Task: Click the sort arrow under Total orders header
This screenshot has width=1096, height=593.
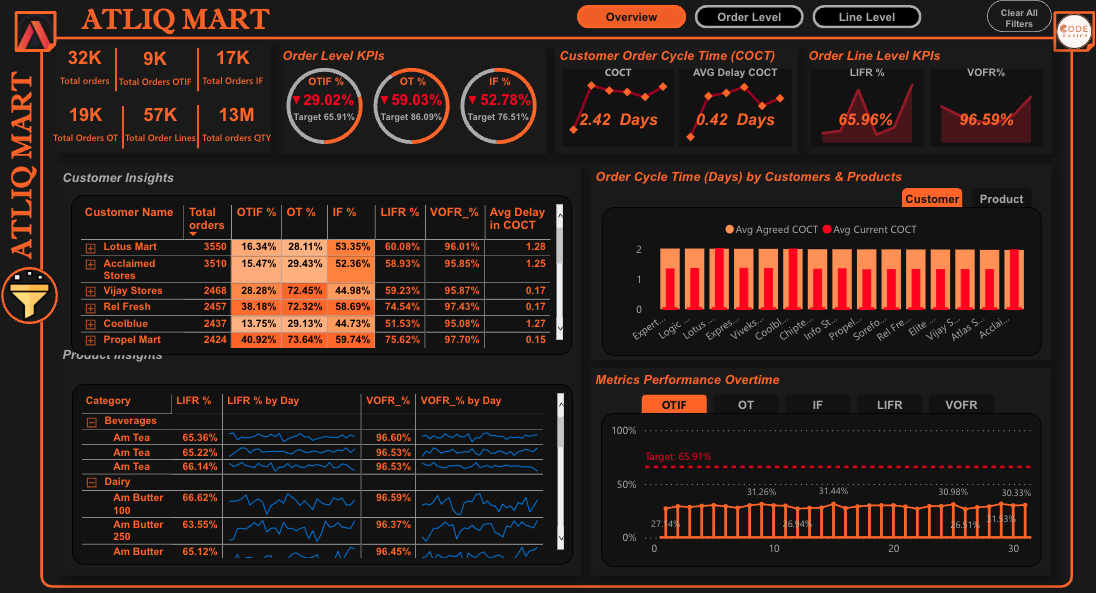Action: 192,233
